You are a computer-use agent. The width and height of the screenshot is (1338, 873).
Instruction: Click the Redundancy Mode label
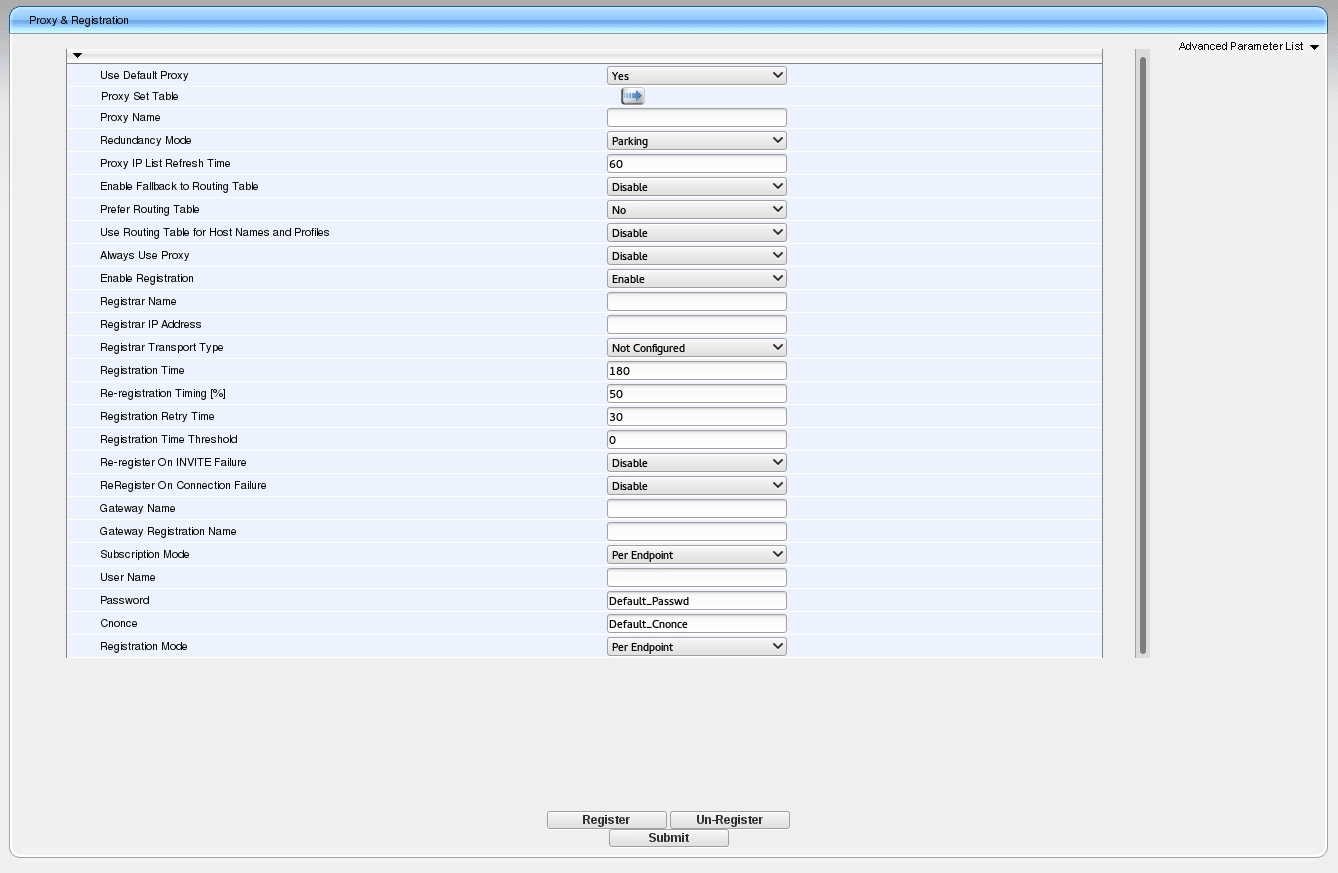tap(146, 140)
